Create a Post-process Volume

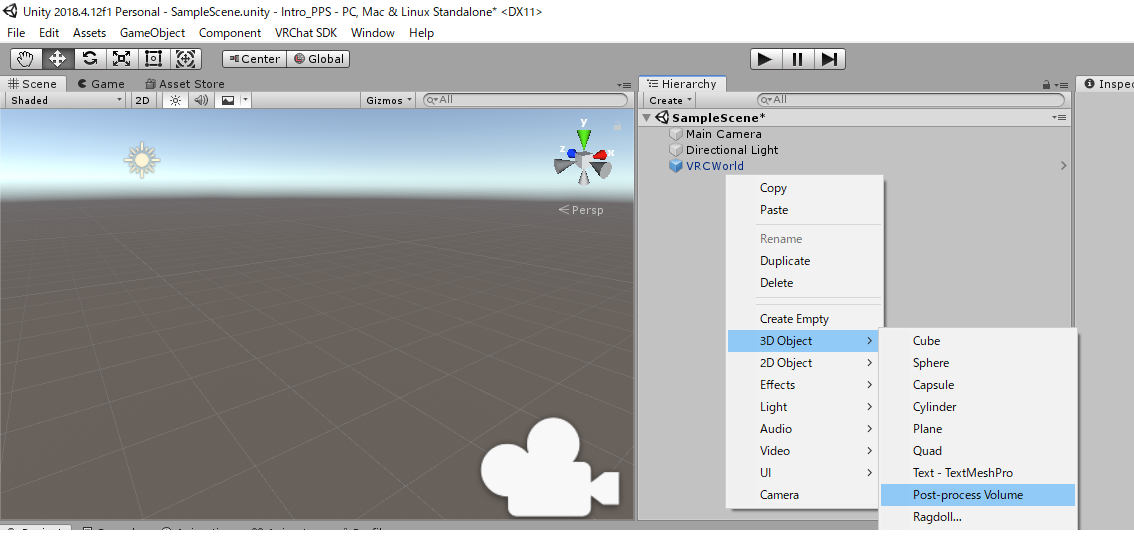point(978,495)
